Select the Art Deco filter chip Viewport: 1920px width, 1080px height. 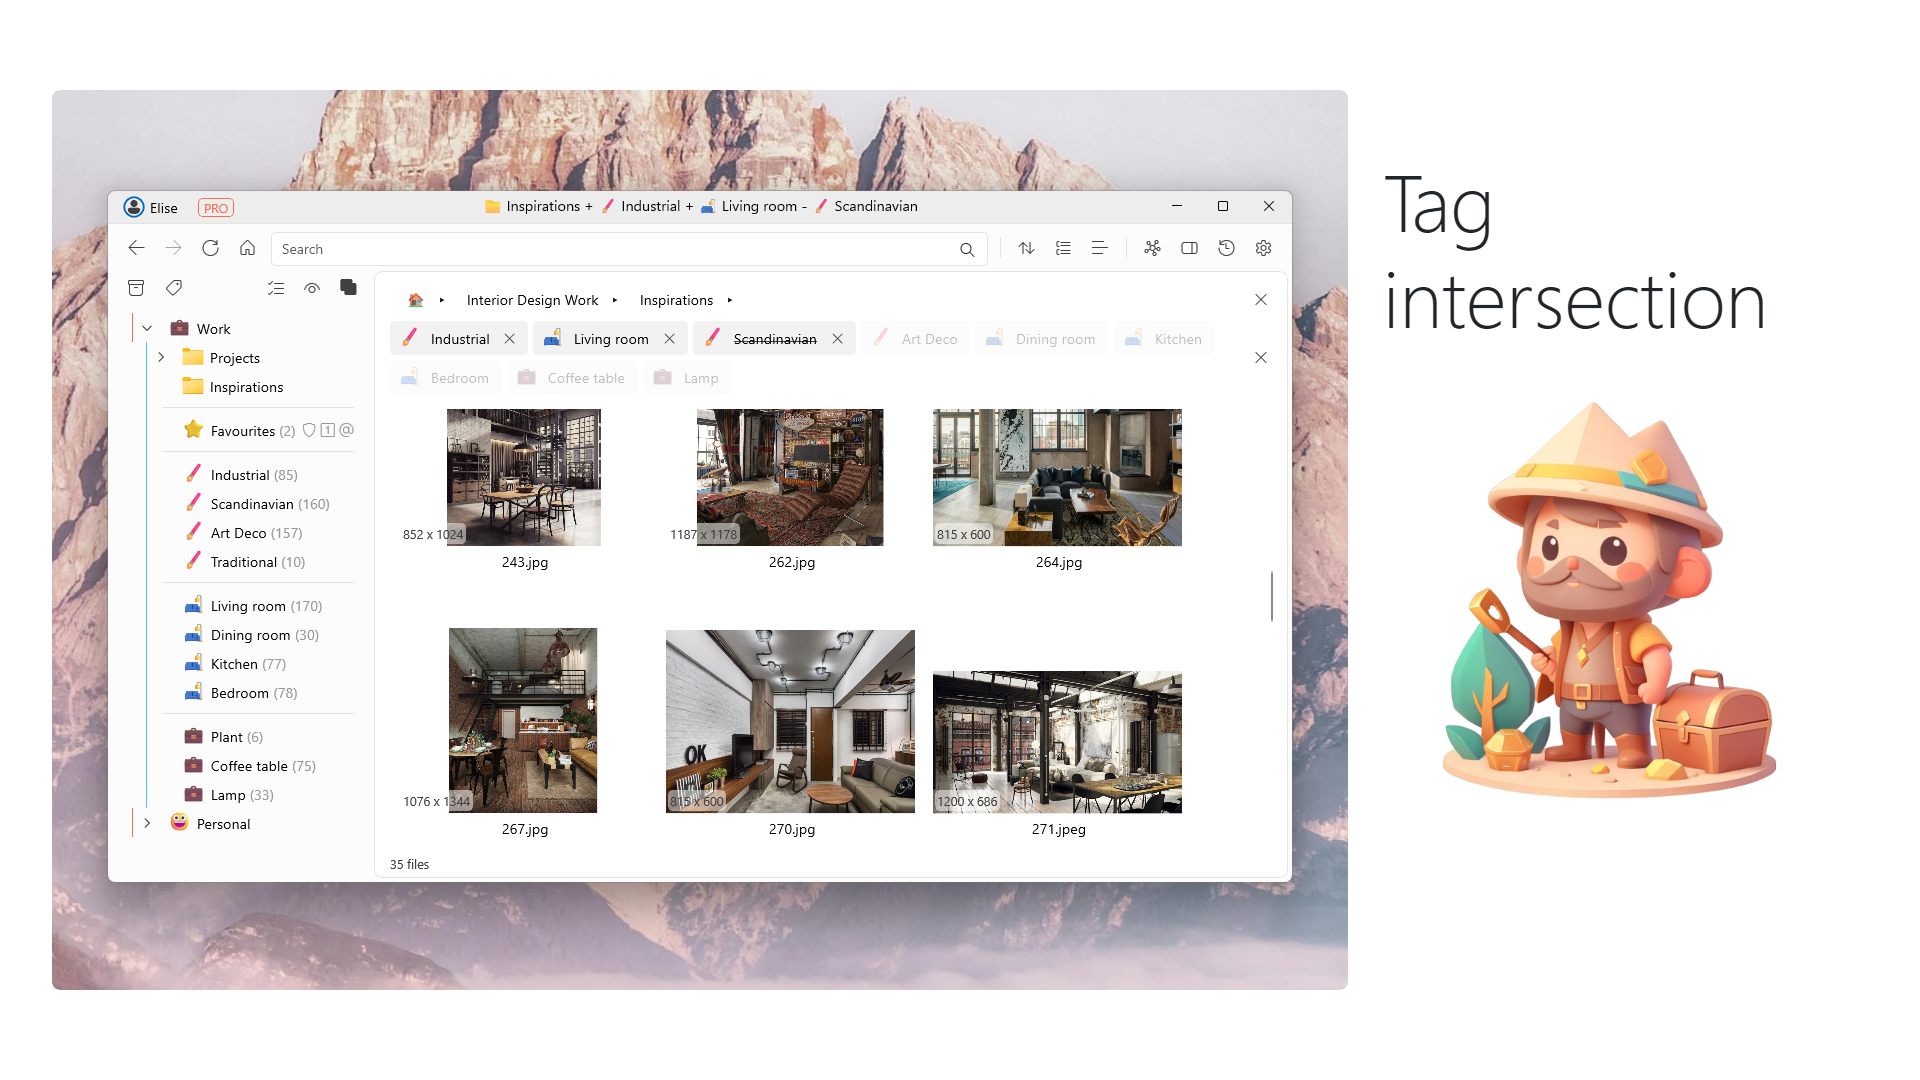916,339
